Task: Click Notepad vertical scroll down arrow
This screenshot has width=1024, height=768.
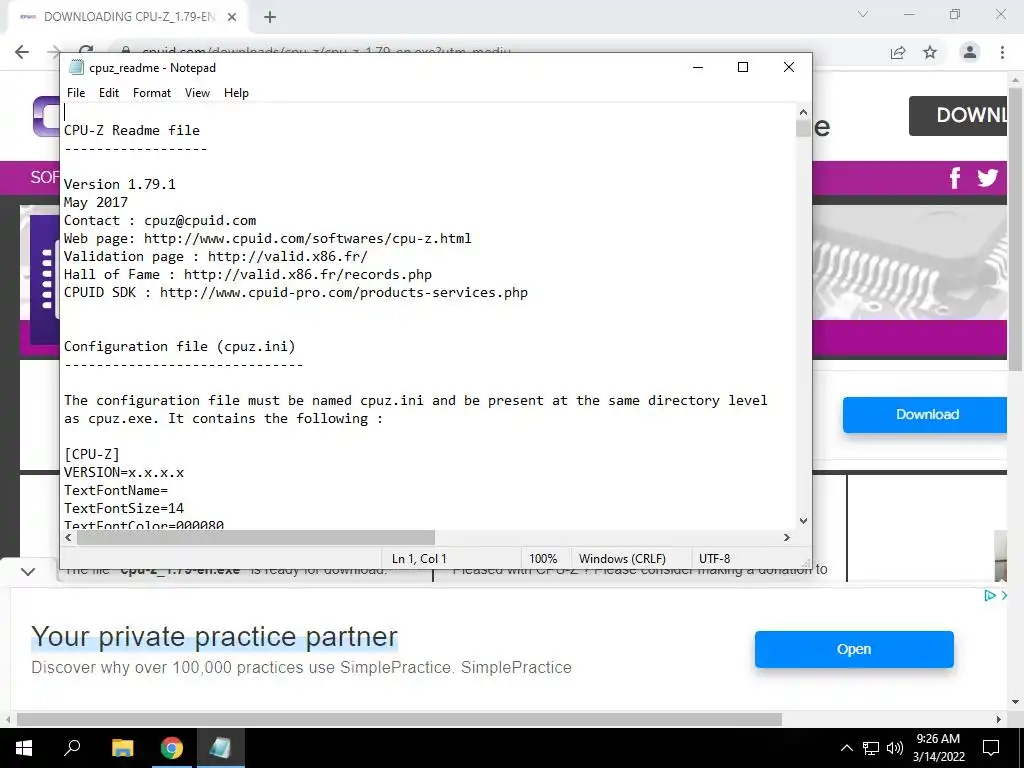Action: (803, 520)
